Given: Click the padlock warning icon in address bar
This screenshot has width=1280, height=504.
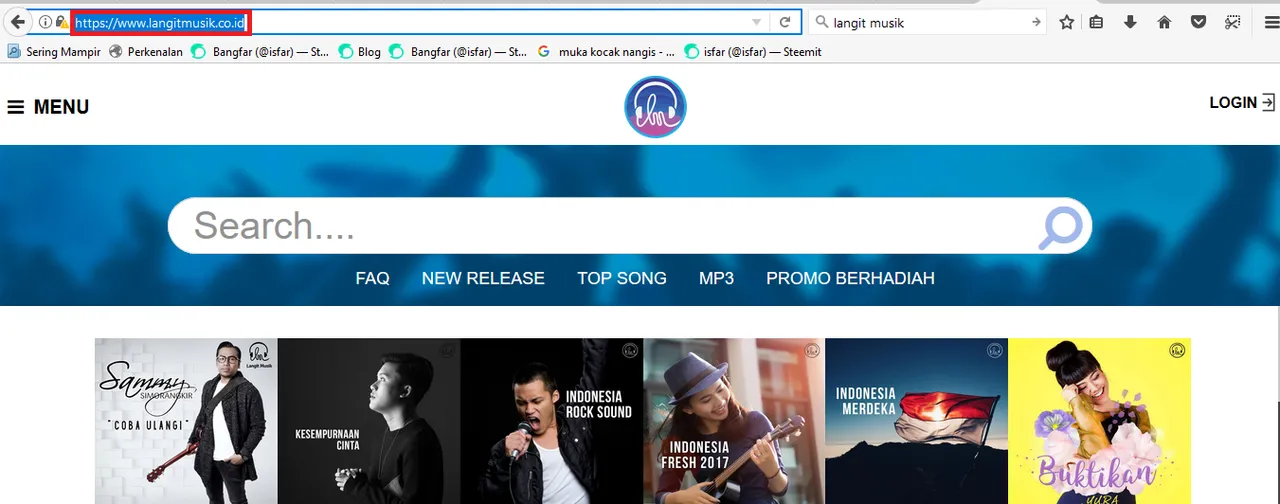Looking at the screenshot, I should pos(61,22).
